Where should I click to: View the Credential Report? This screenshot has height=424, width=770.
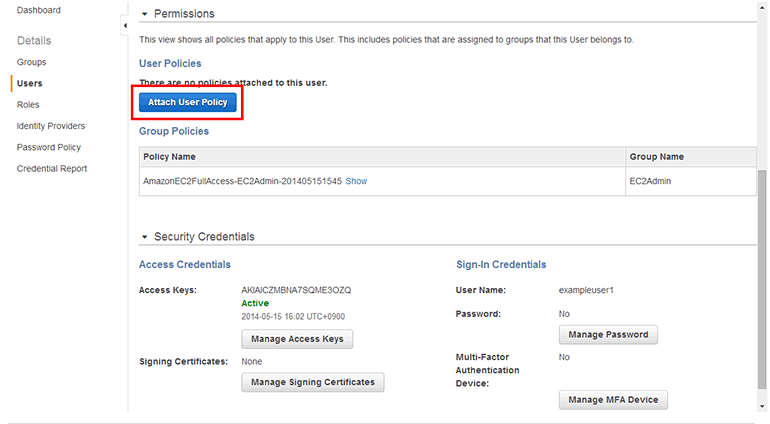(x=51, y=168)
